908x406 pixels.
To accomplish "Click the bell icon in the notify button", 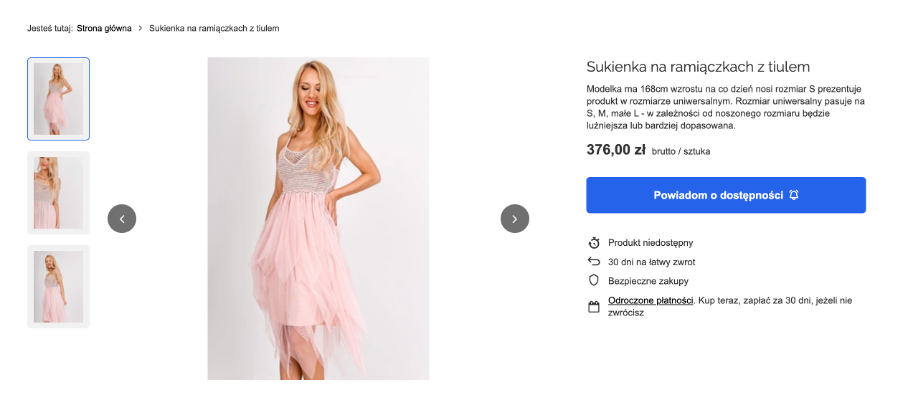I will click(794, 195).
